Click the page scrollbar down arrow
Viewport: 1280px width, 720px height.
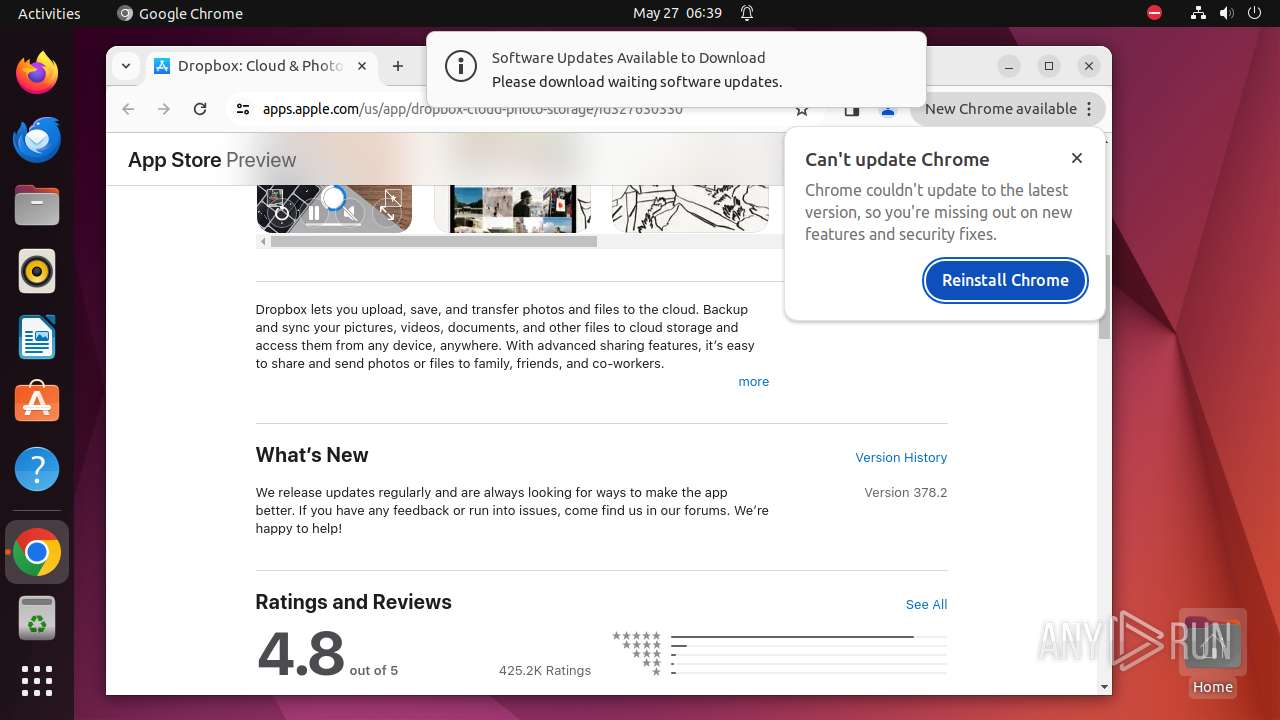click(x=1104, y=687)
